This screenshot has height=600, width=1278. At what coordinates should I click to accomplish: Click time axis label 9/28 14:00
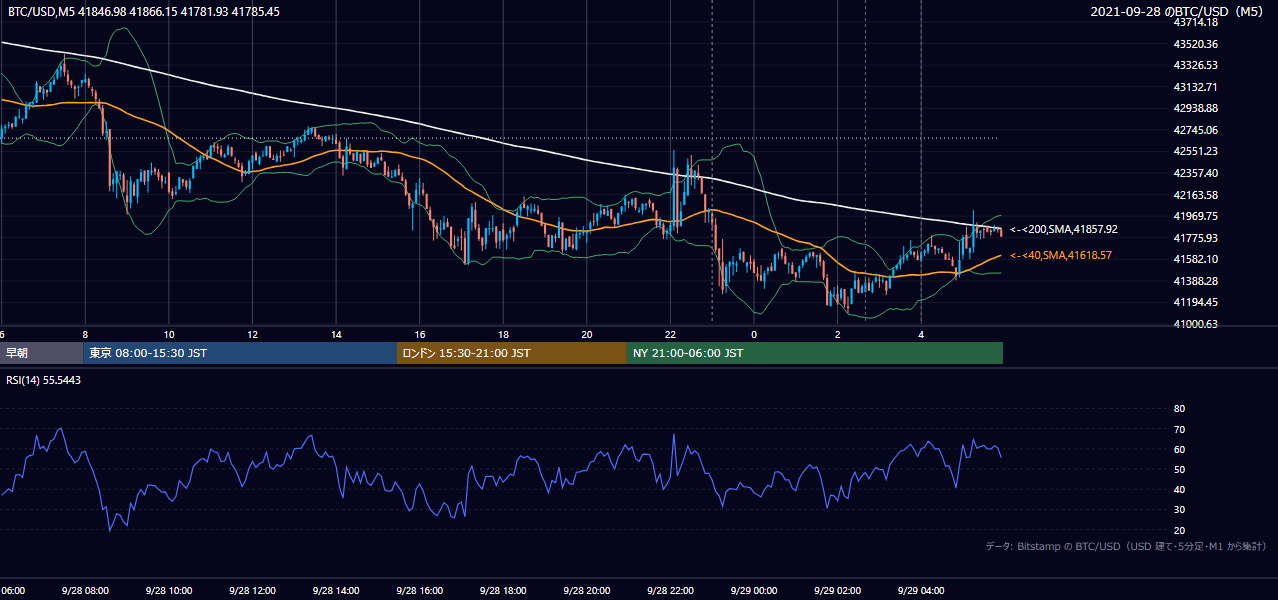336,590
